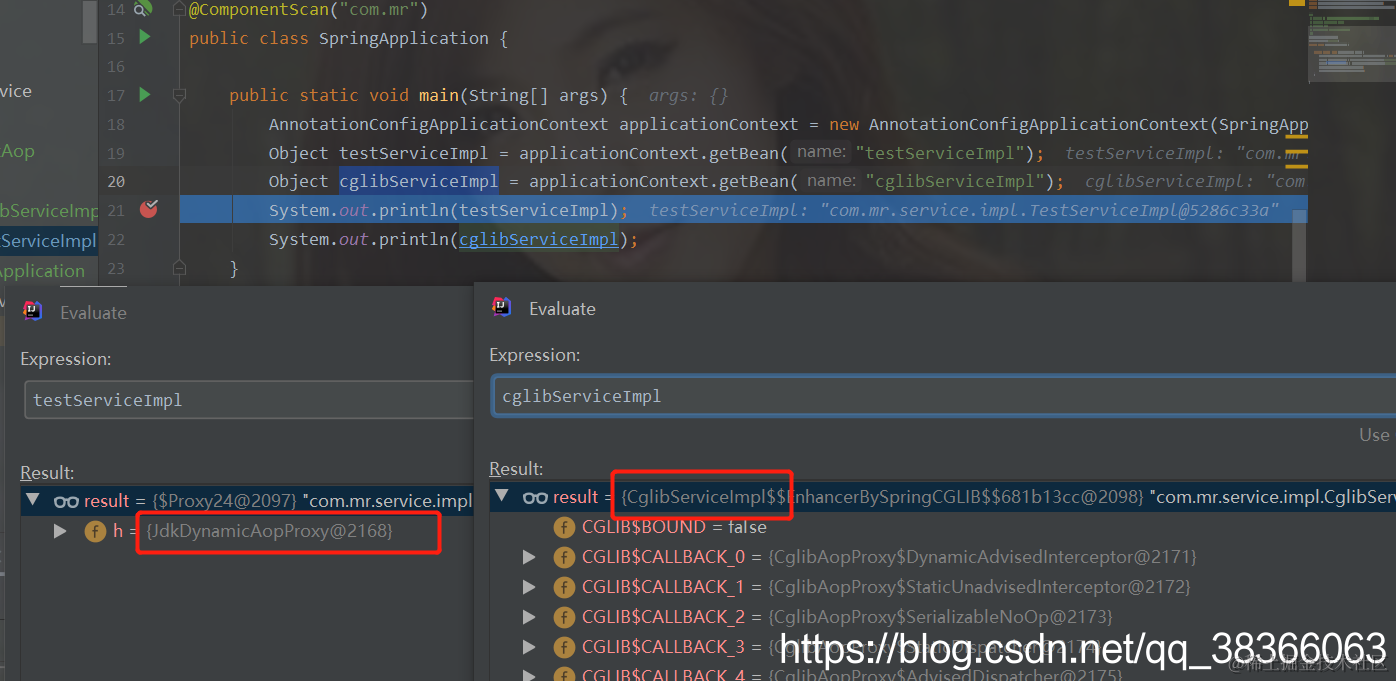Viewport: 1396px width, 681px height.
Task: Click the testServiceImpl argument on line 21
Action: pyautogui.click(x=534, y=210)
